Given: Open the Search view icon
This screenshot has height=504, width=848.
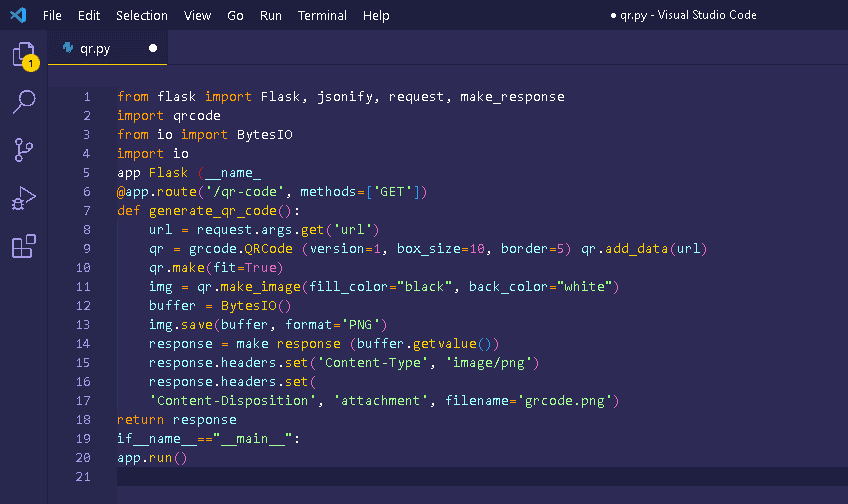Looking at the screenshot, I should click(24, 102).
